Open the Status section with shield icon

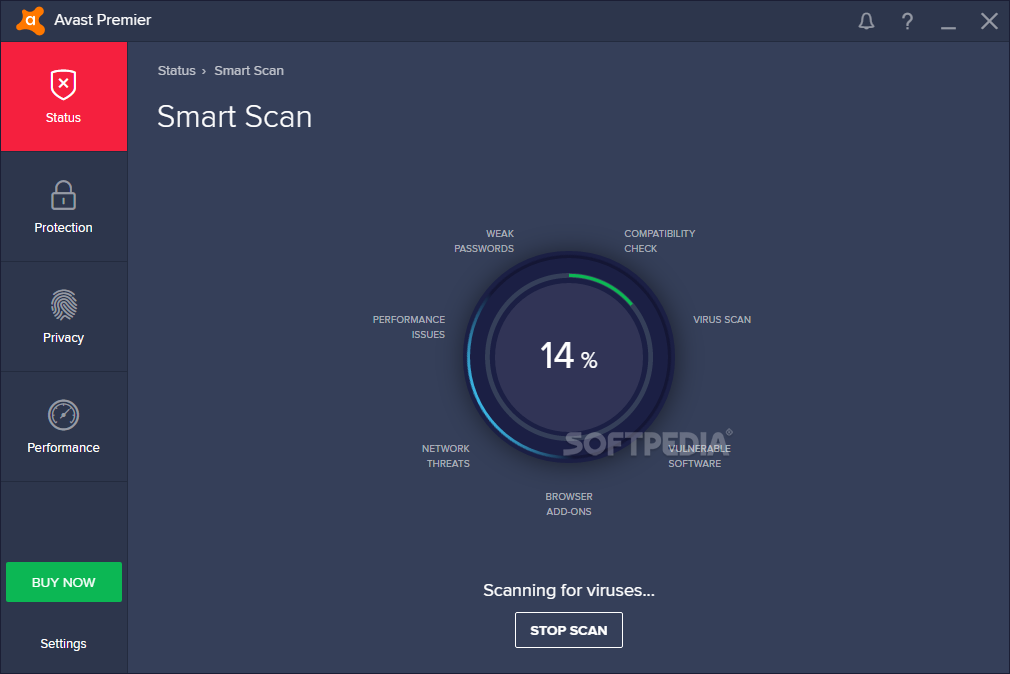pos(63,84)
